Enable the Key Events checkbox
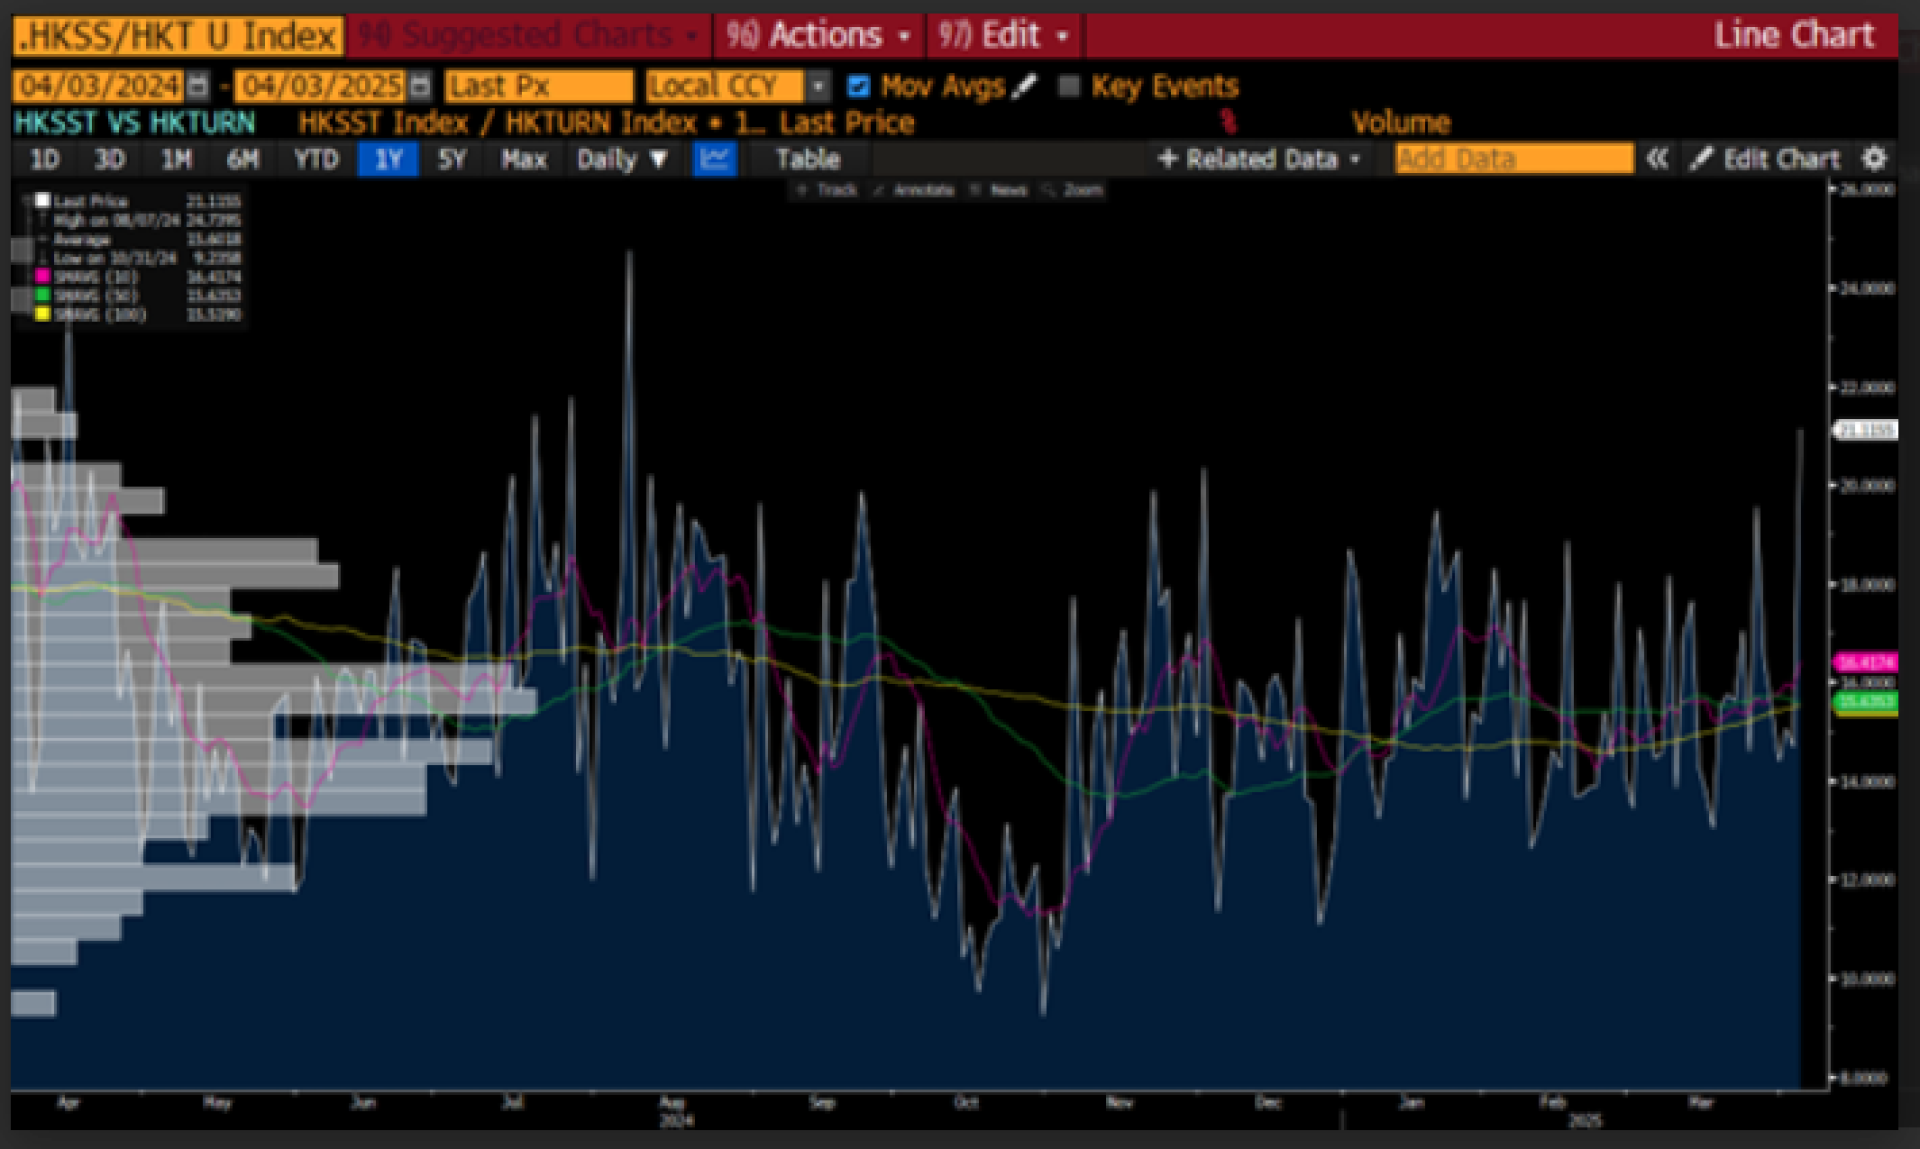1920x1149 pixels. [x=1069, y=87]
